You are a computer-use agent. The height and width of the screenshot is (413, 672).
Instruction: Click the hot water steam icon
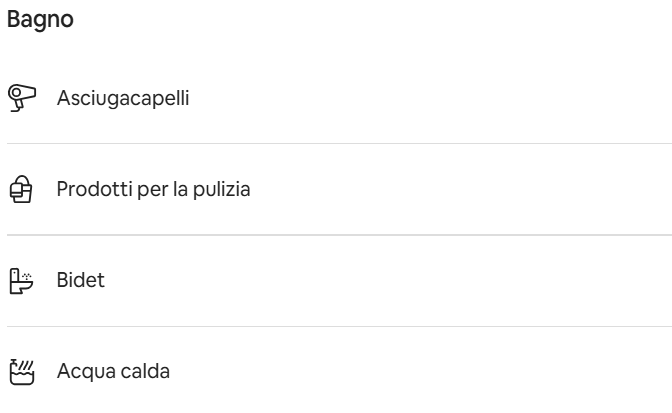click(19, 371)
